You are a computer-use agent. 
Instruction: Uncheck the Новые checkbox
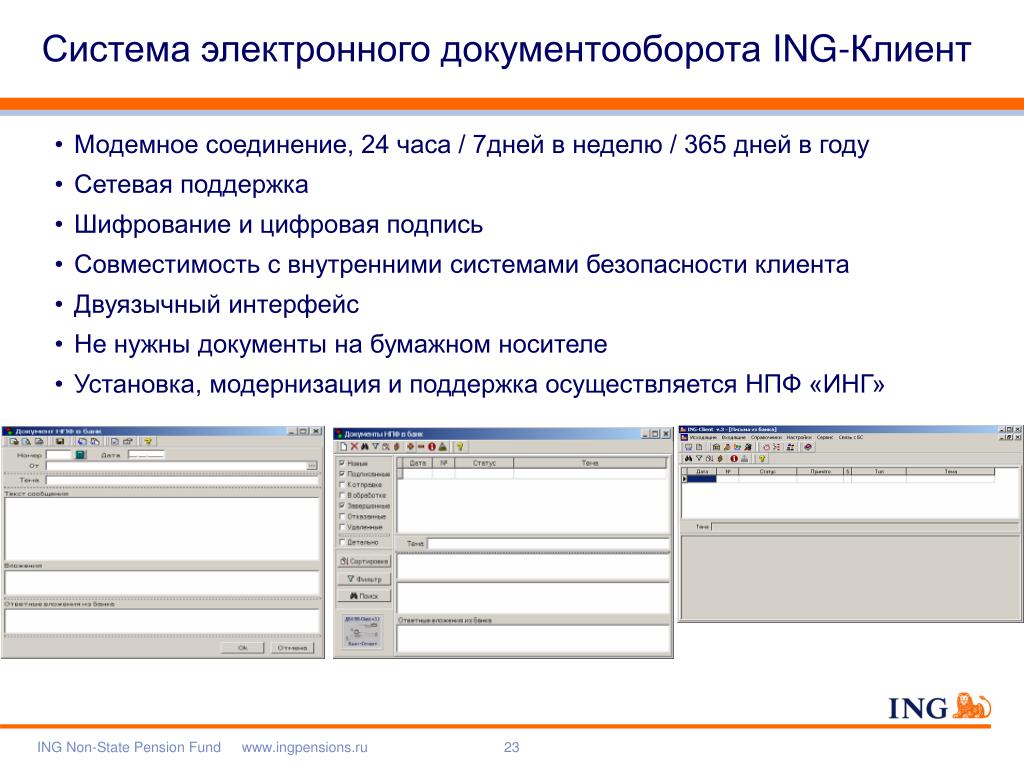342,463
